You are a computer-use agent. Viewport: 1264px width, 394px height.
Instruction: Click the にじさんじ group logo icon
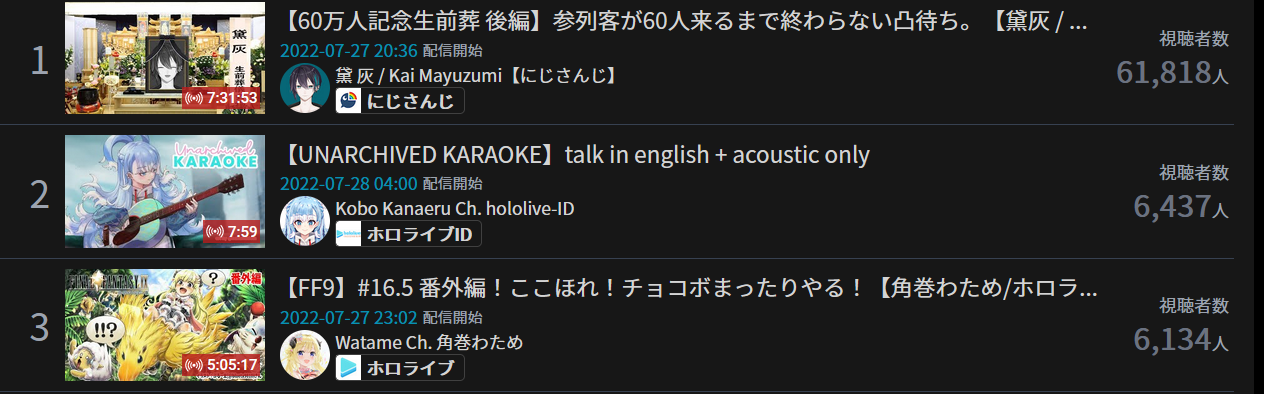pos(348,101)
